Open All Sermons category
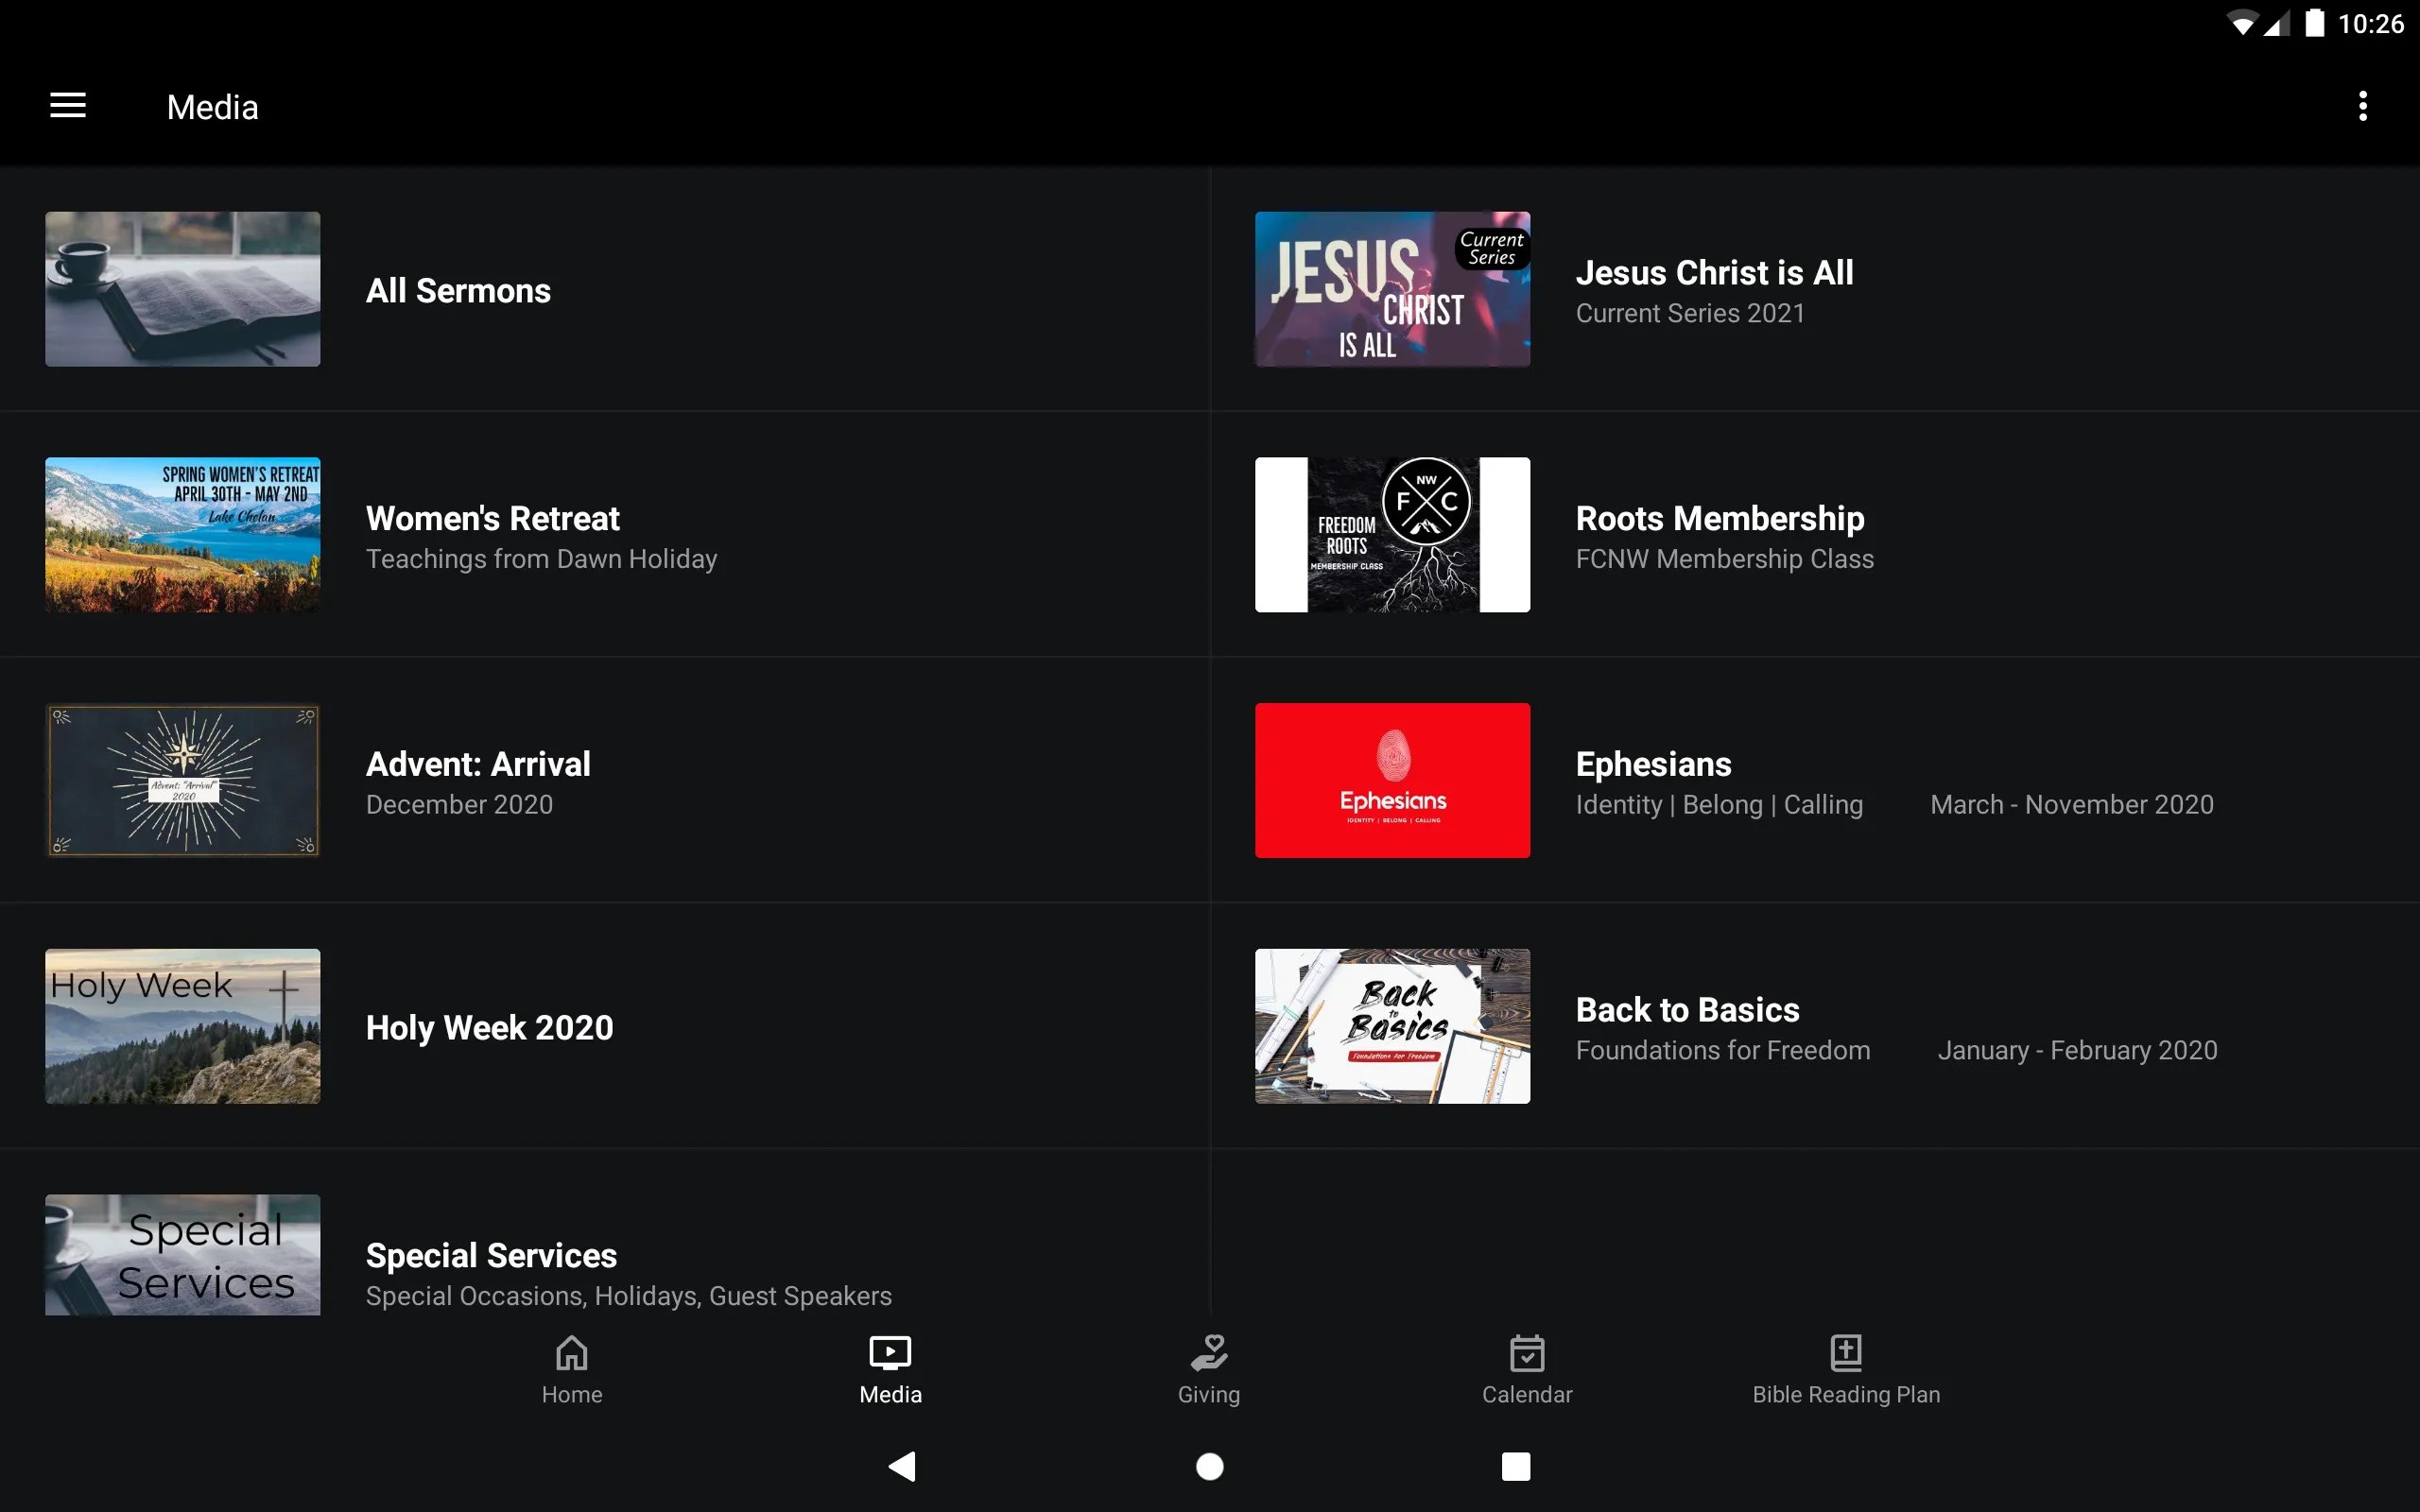 458,291
